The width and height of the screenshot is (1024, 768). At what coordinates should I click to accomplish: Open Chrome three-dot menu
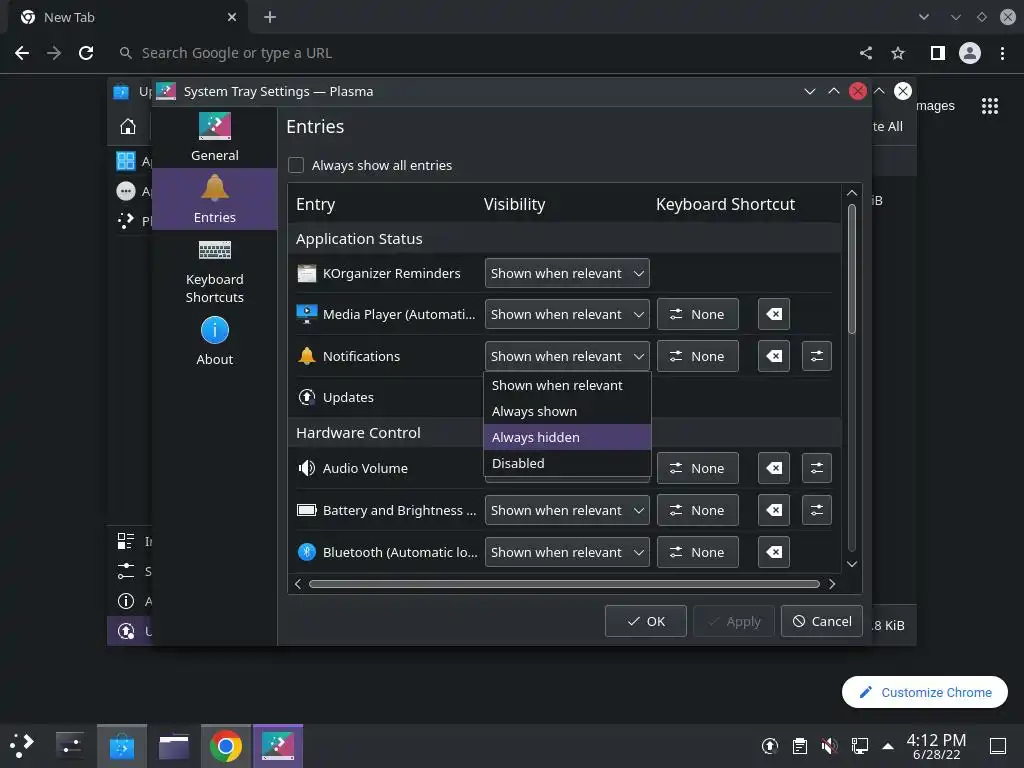coord(1002,53)
